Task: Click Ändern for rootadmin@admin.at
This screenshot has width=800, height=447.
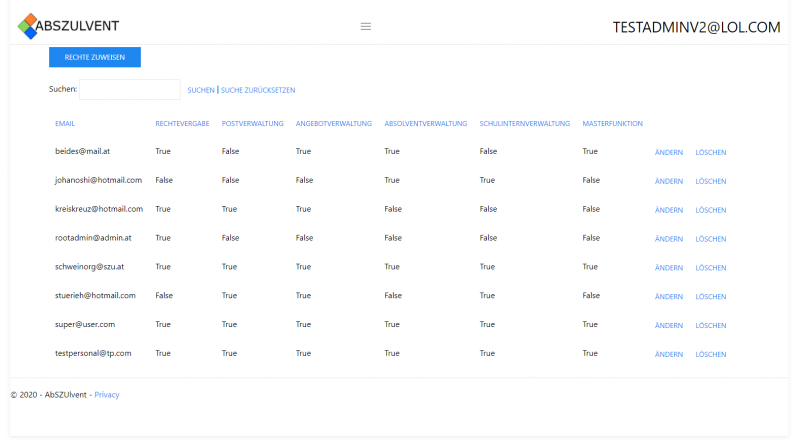Action: [669, 239]
